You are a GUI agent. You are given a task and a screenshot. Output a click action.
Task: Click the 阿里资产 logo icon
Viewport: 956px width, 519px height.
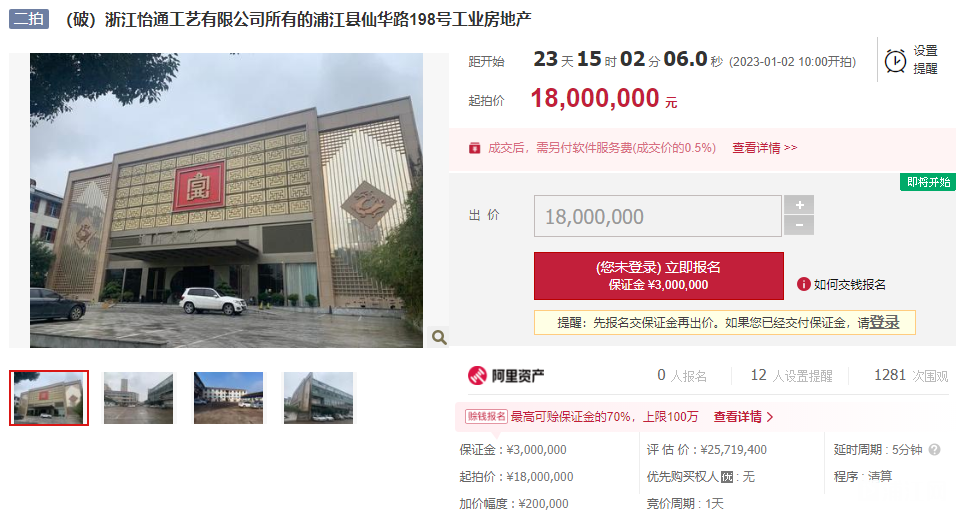pyautogui.click(x=477, y=375)
